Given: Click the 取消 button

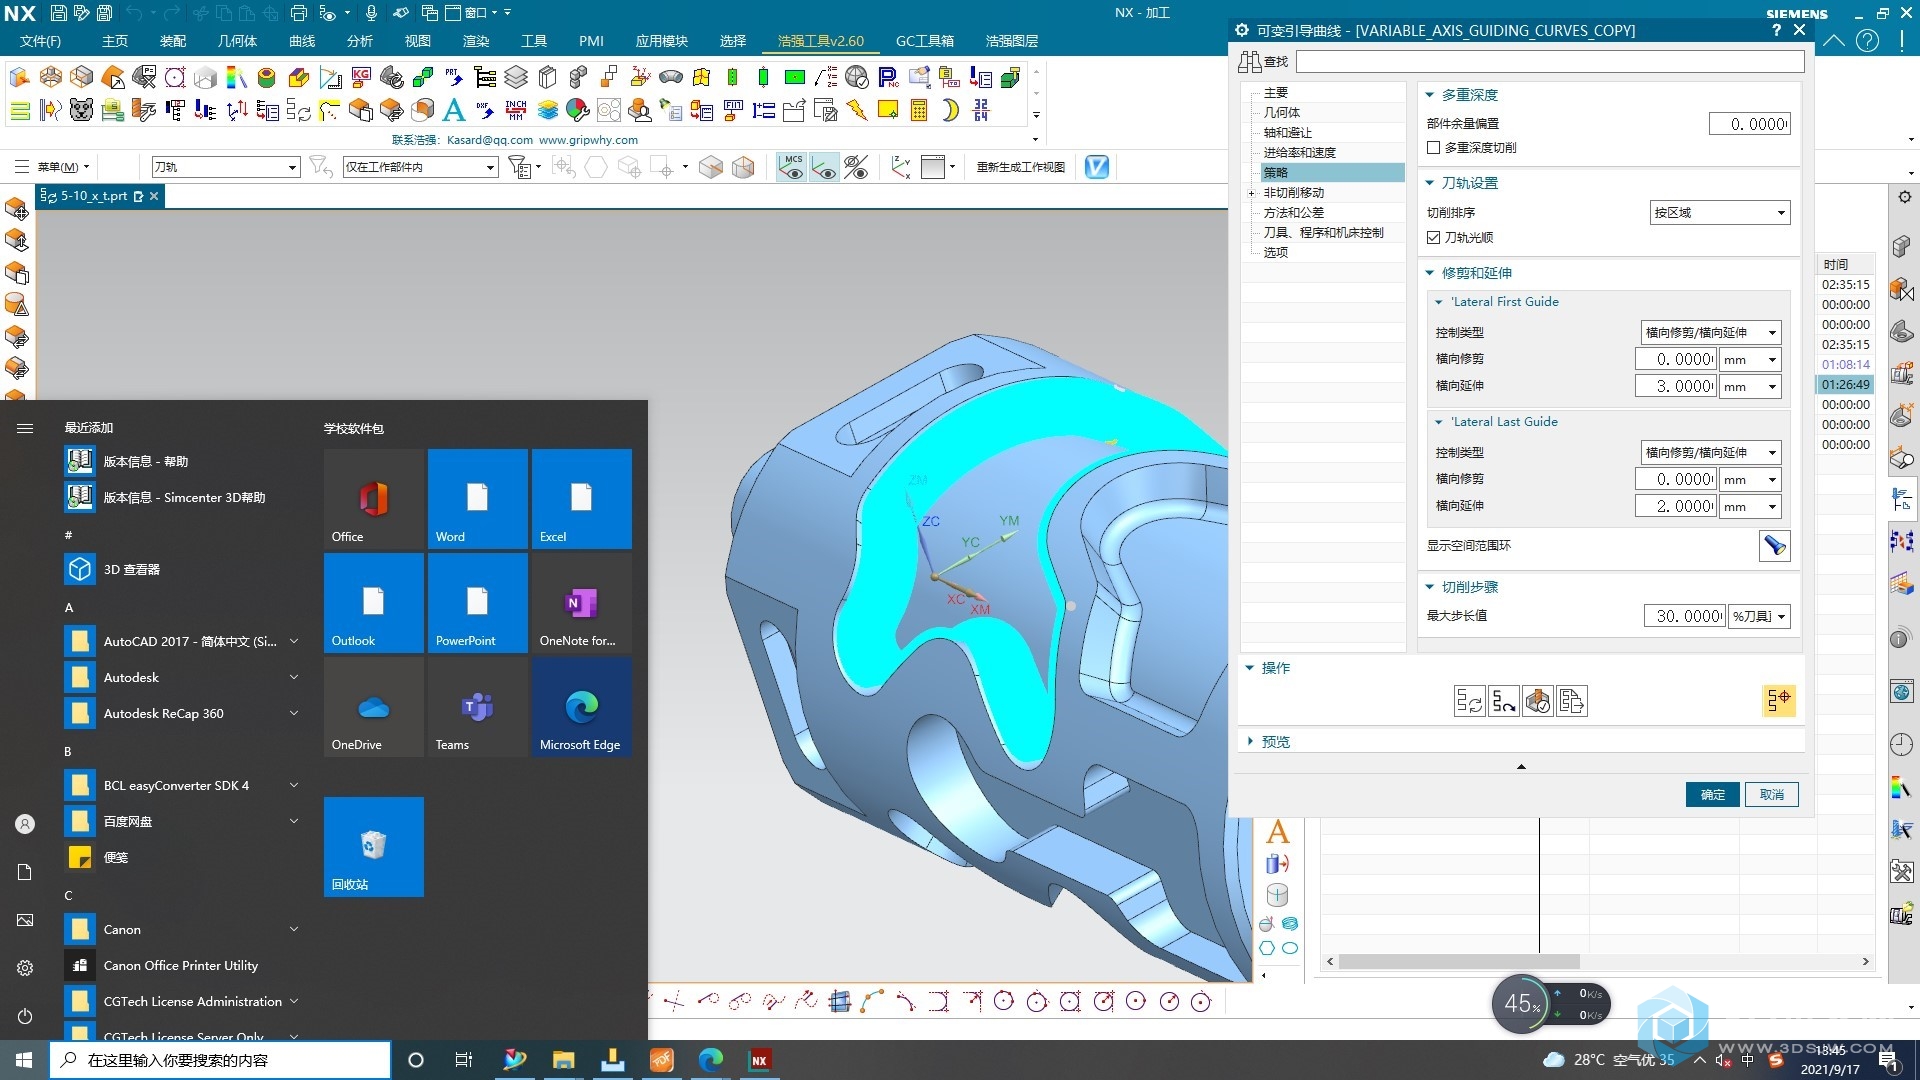Looking at the screenshot, I should [1771, 794].
